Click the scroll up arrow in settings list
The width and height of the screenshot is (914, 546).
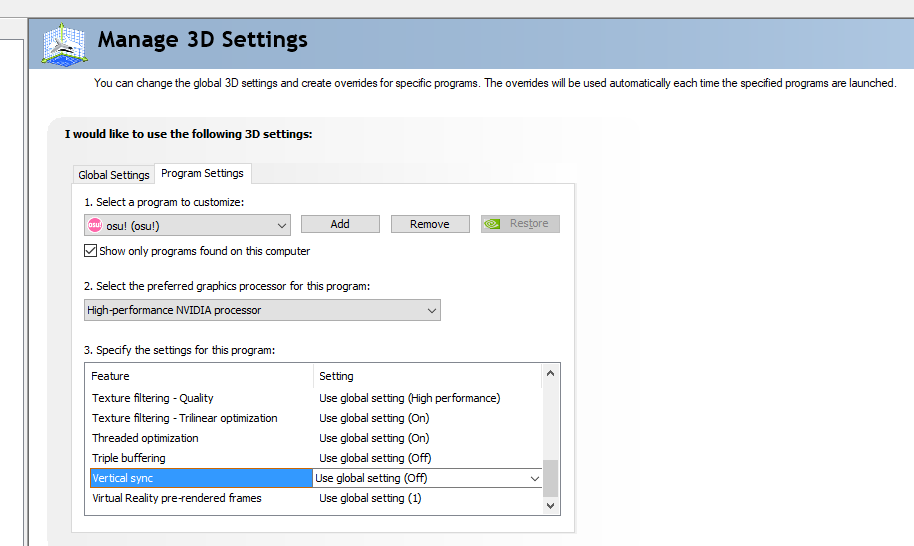[550, 374]
